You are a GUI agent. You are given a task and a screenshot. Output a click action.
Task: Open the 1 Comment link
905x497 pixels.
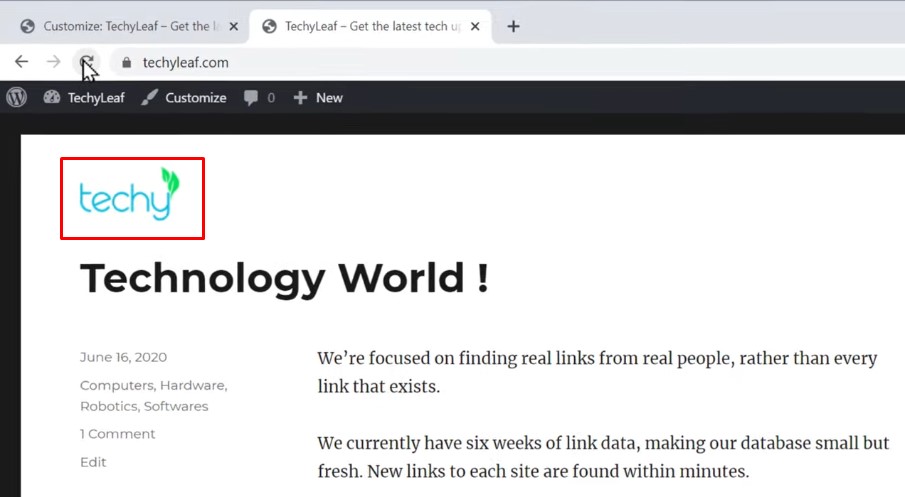coord(117,434)
